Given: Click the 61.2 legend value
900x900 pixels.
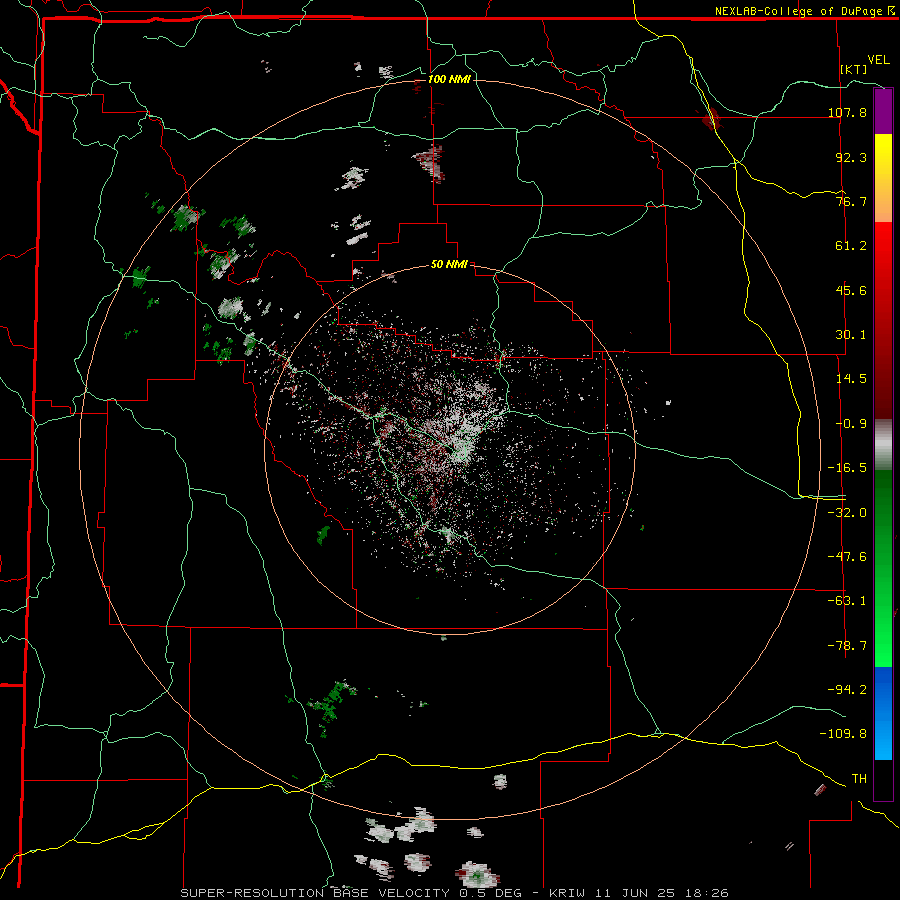Looking at the screenshot, I should pos(851,246).
